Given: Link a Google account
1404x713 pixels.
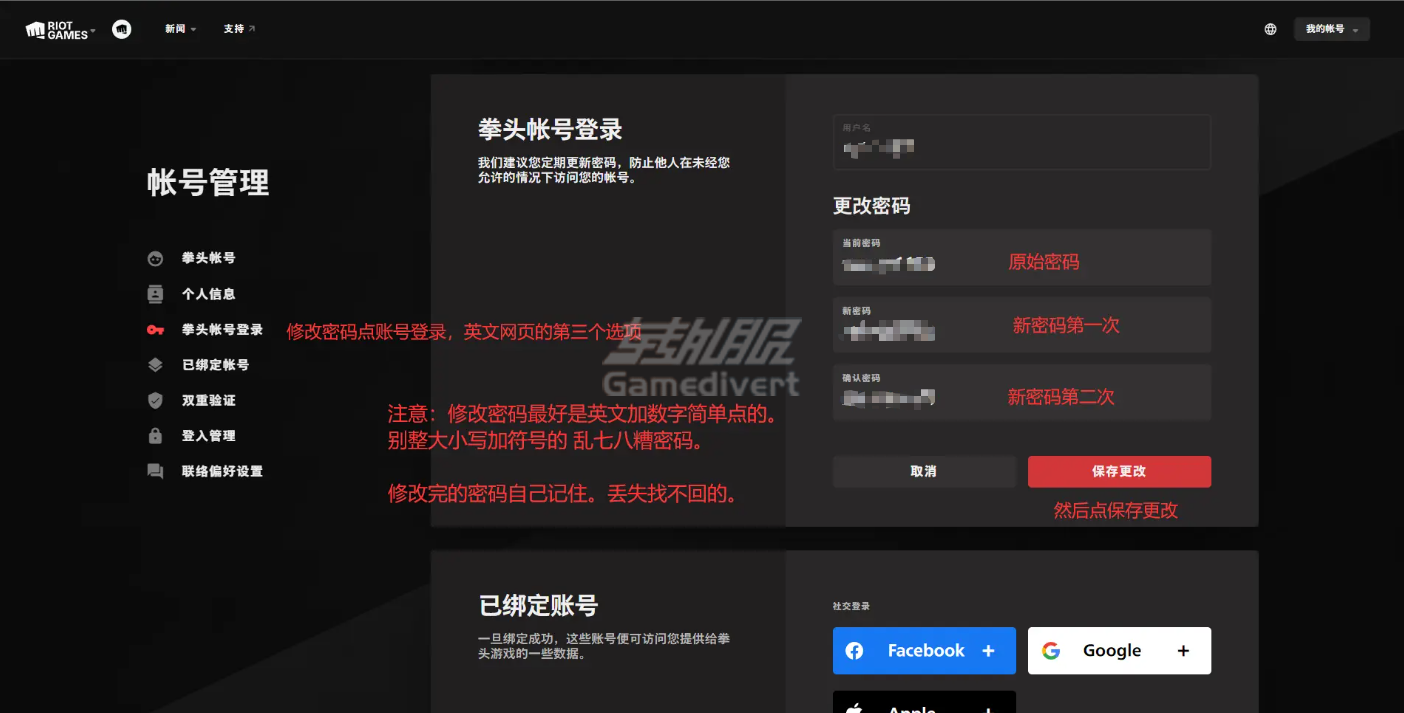Looking at the screenshot, I should [1119, 651].
